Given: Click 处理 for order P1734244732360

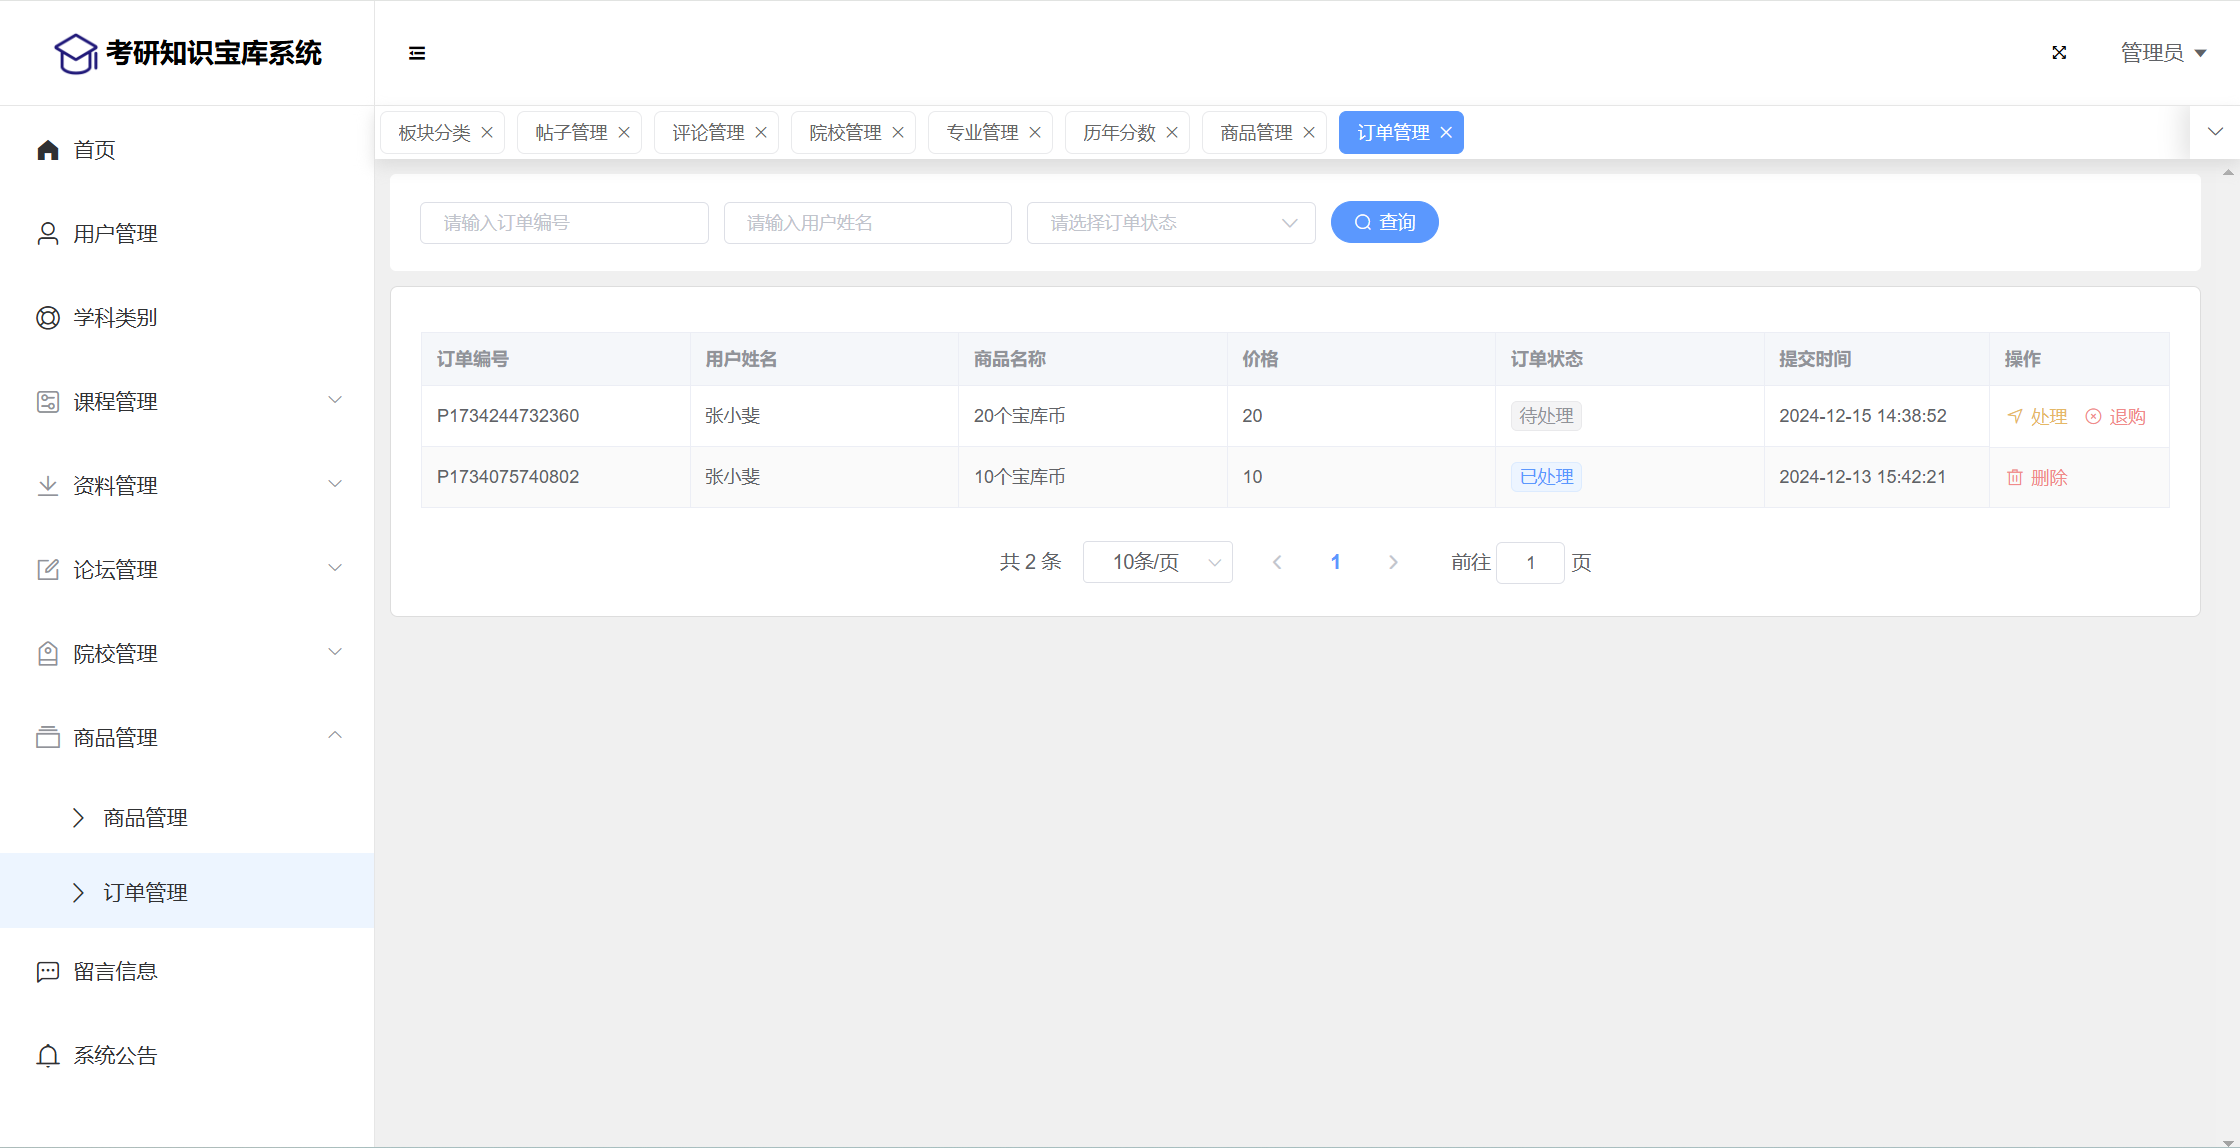Looking at the screenshot, I should click(2037, 417).
